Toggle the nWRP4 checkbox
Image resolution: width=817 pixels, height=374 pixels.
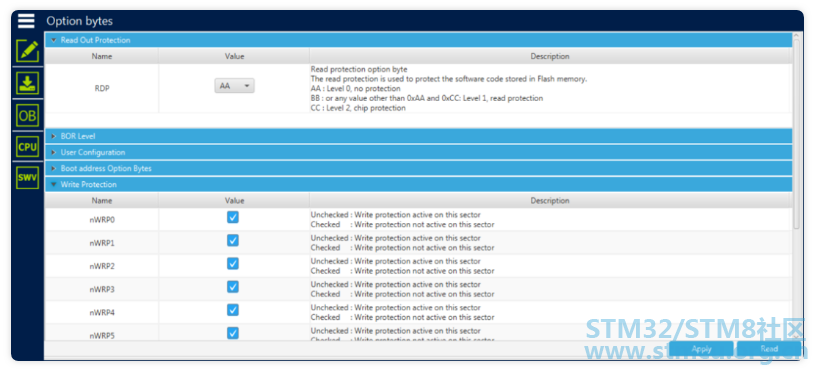233,310
